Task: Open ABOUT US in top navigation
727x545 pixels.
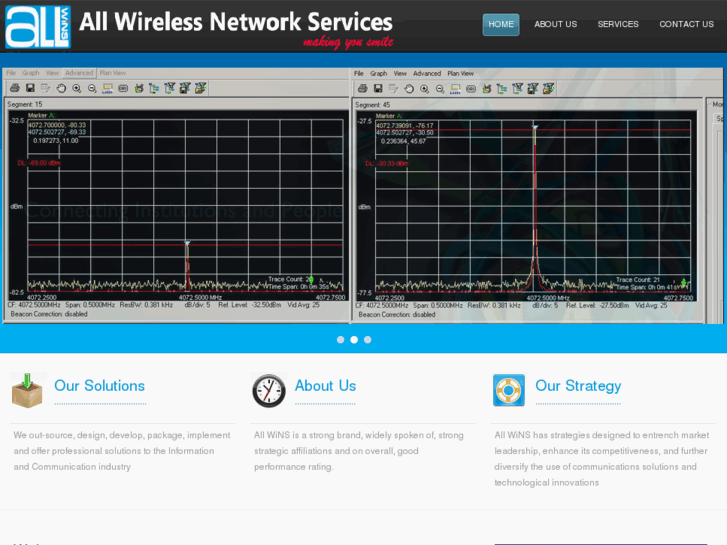Action: (555, 24)
